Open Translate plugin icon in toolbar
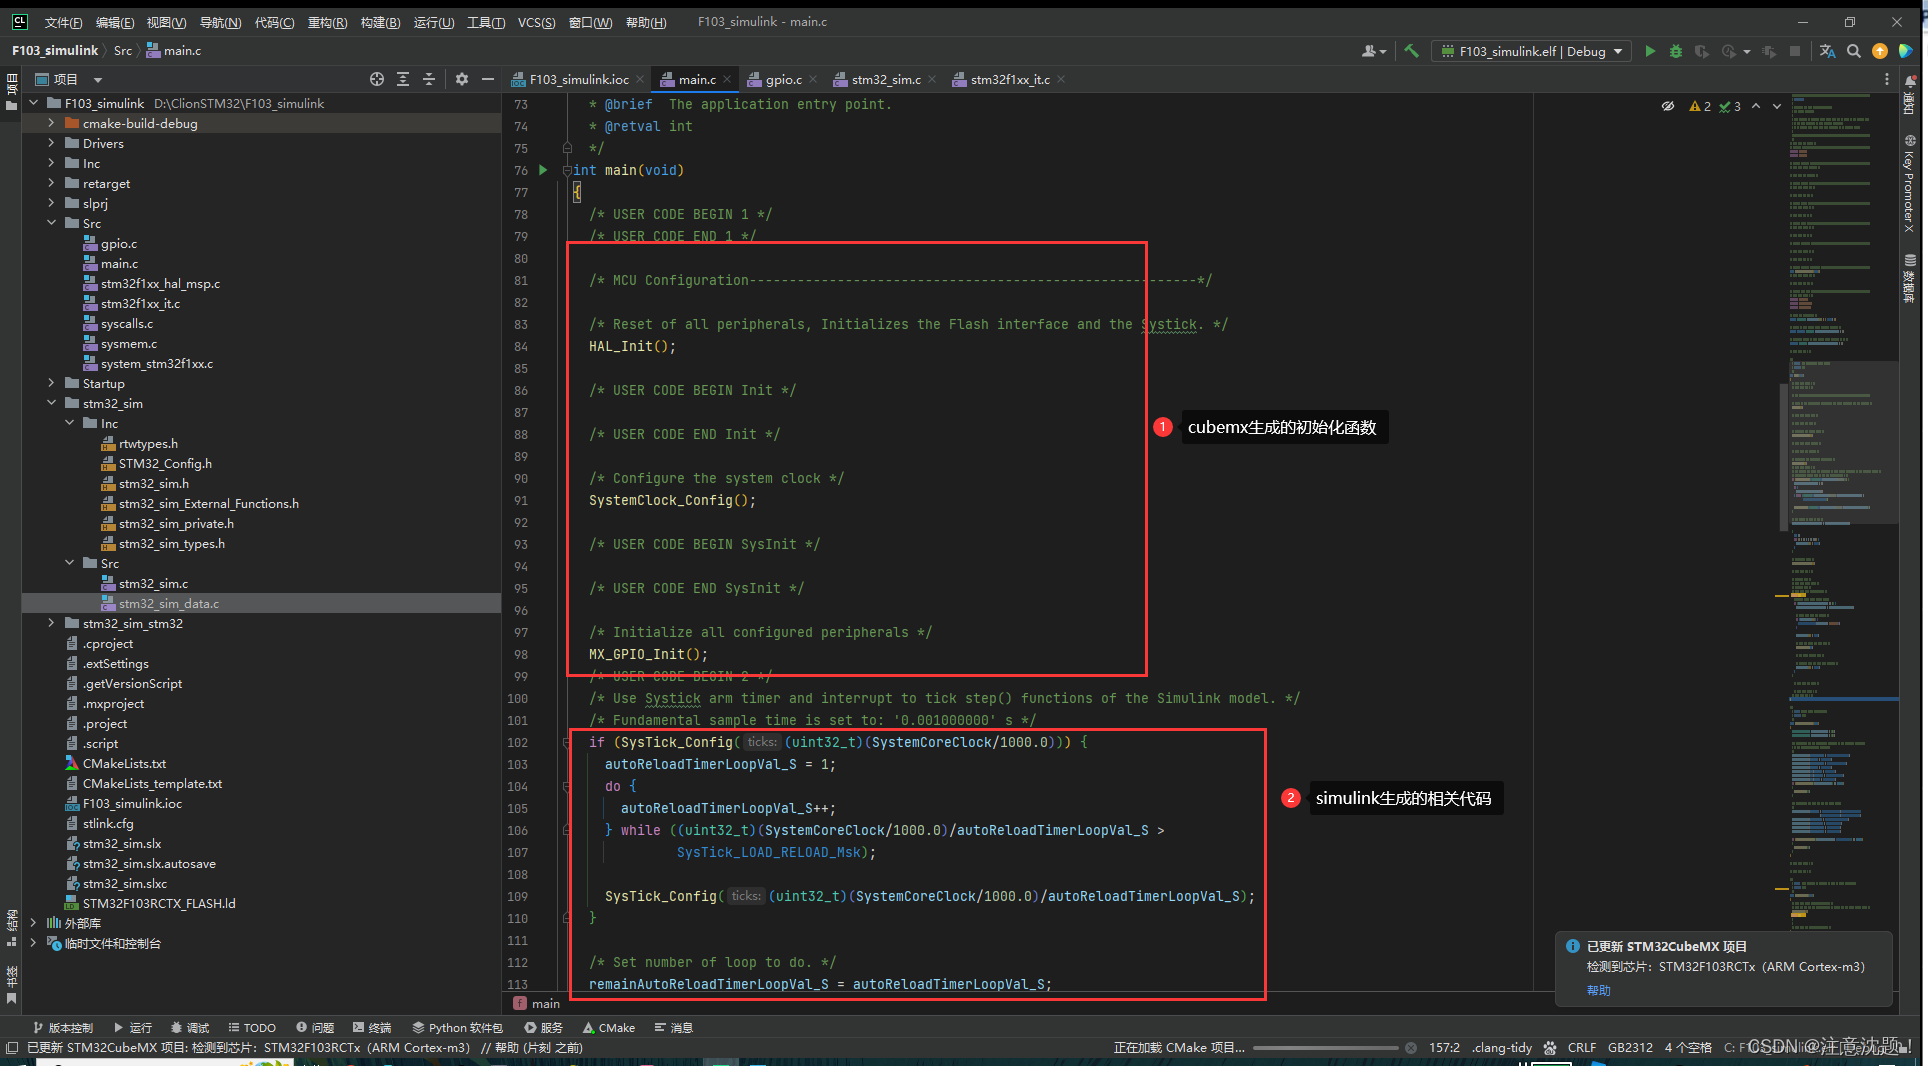Image resolution: width=1928 pixels, height=1066 pixels. [1827, 51]
